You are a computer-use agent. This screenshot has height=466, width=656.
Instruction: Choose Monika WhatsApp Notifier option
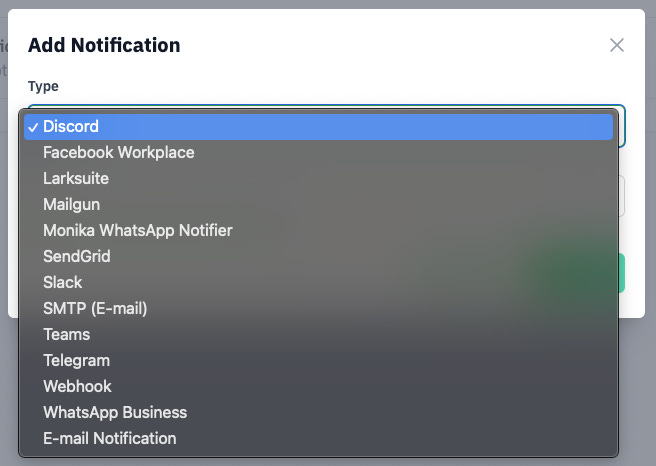[x=318, y=230]
